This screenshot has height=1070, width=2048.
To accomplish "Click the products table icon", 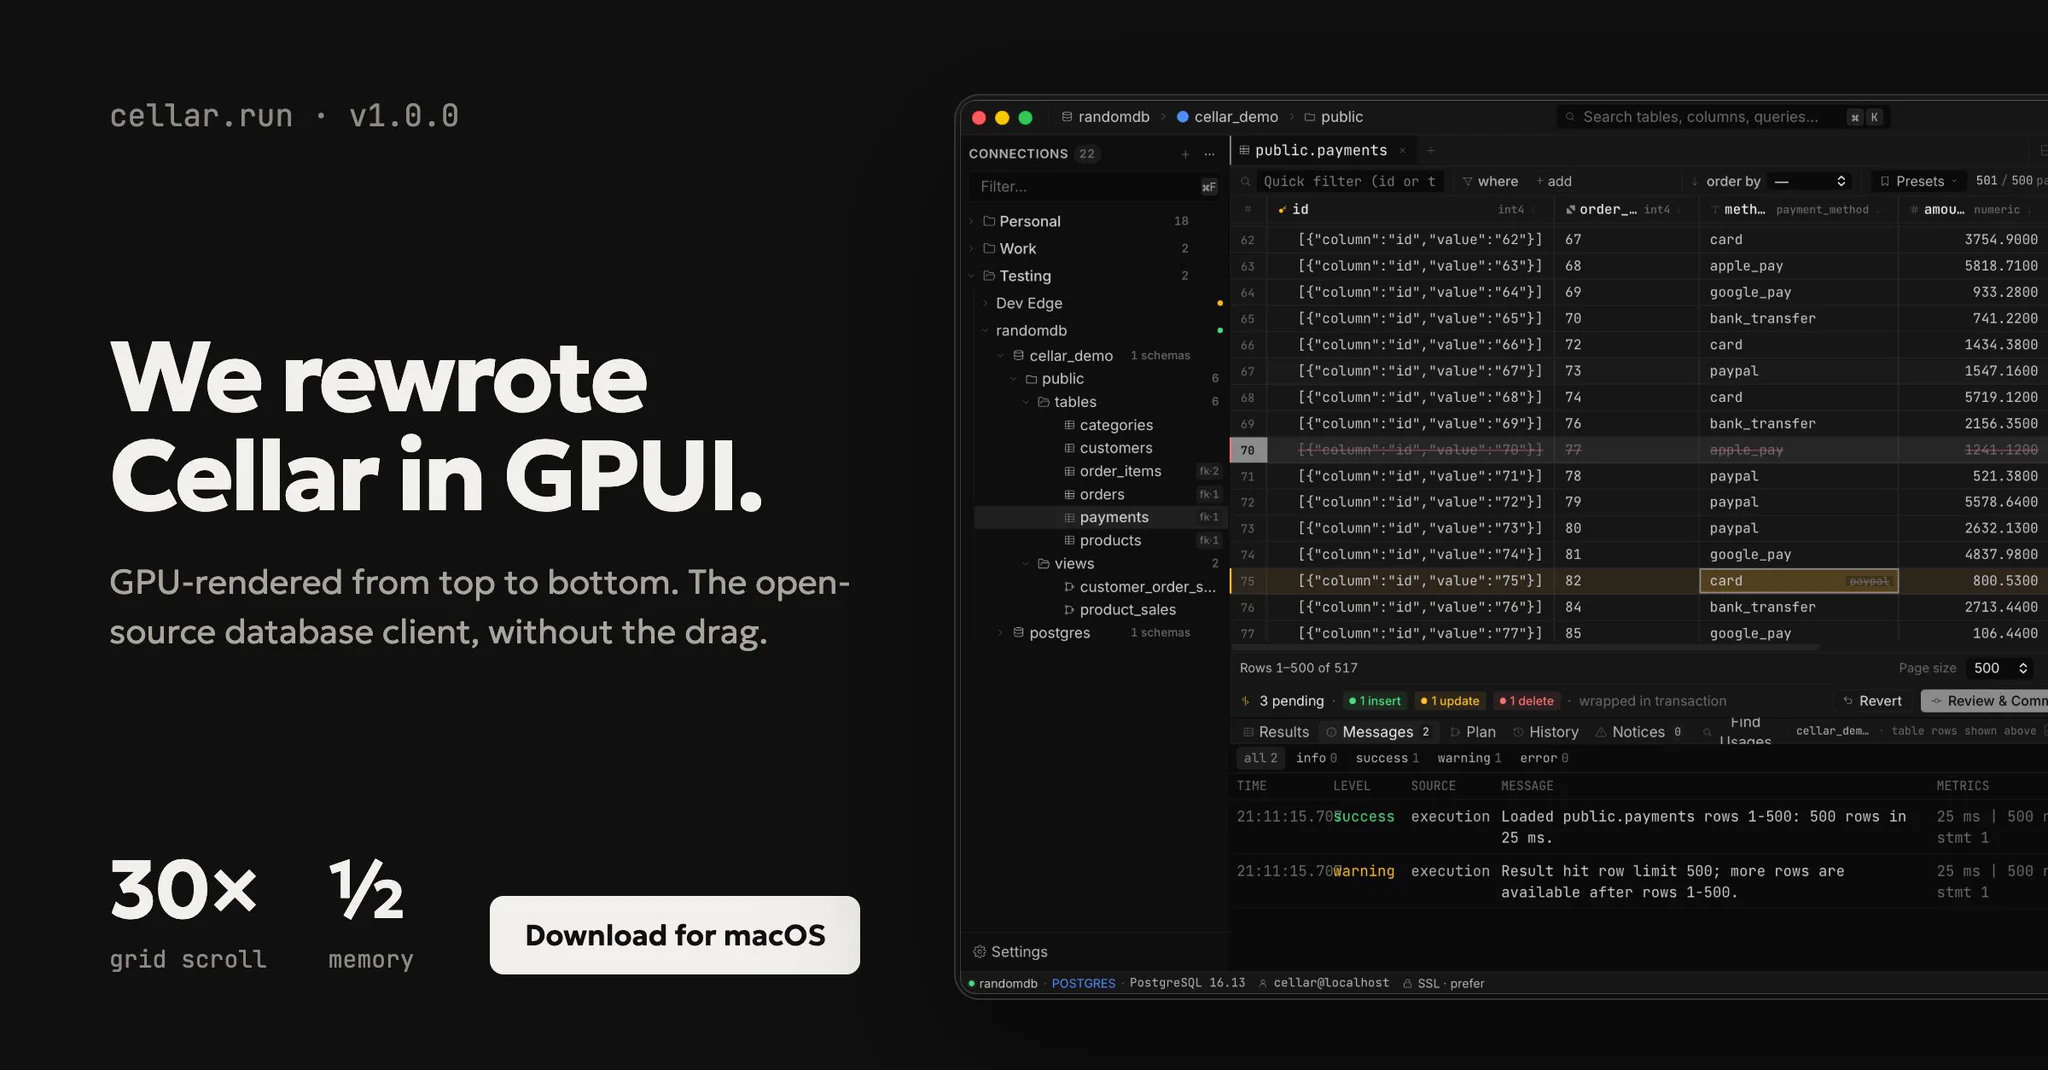I will [1069, 540].
